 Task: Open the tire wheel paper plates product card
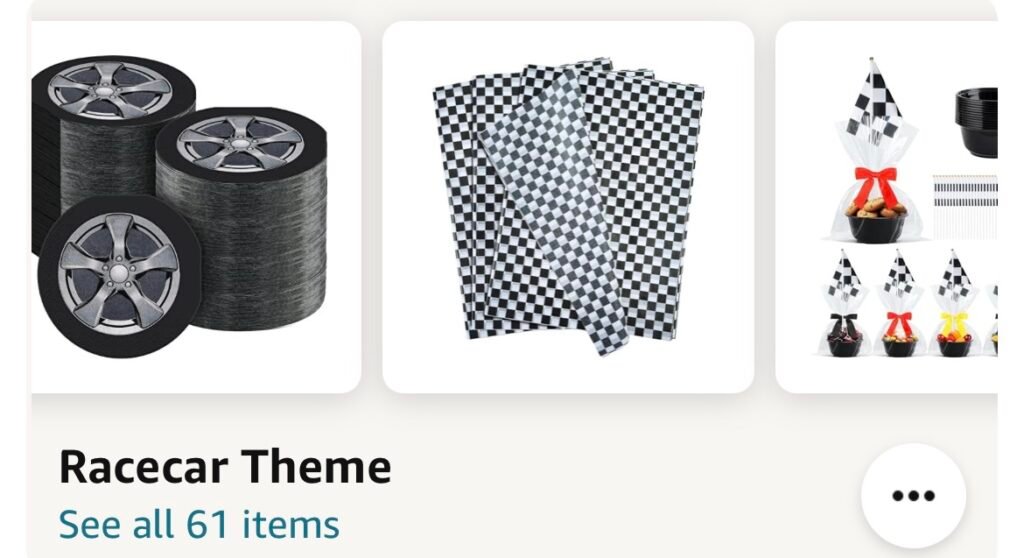196,207
